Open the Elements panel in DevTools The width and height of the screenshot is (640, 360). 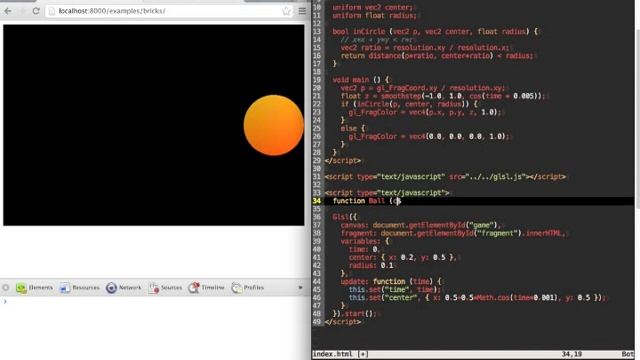click(34, 288)
